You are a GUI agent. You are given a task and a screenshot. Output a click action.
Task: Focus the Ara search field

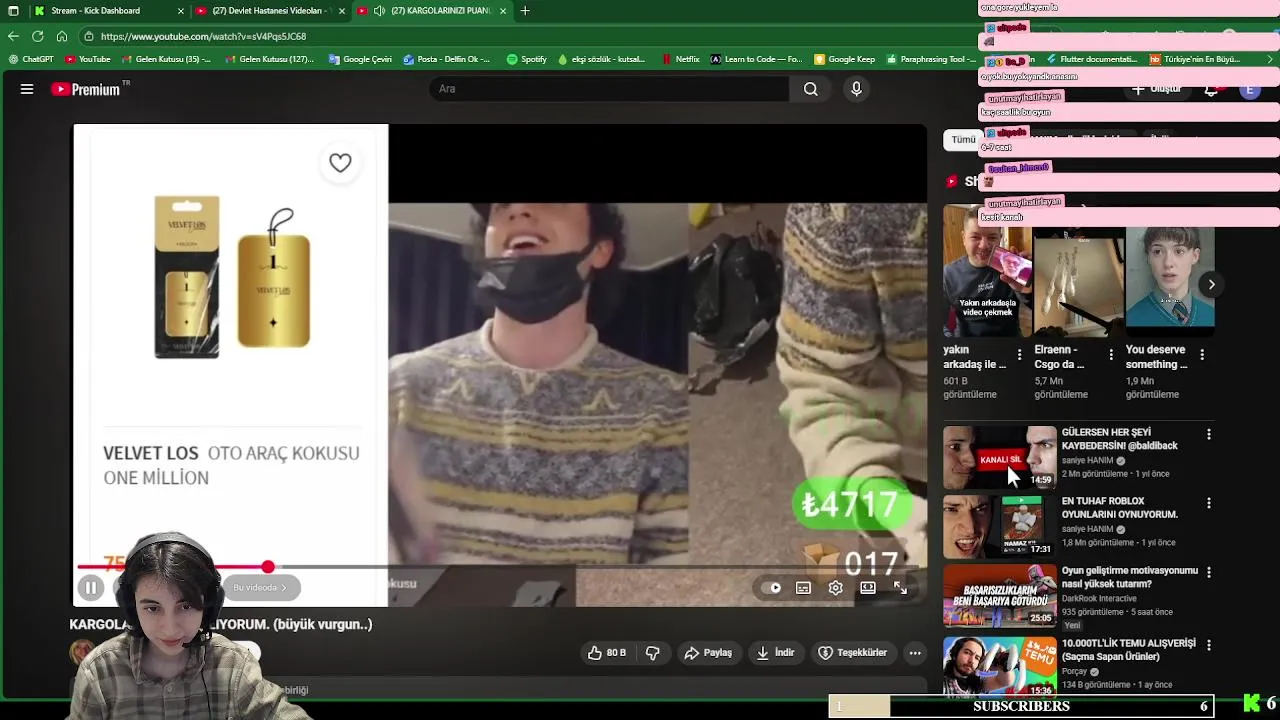coord(610,89)
